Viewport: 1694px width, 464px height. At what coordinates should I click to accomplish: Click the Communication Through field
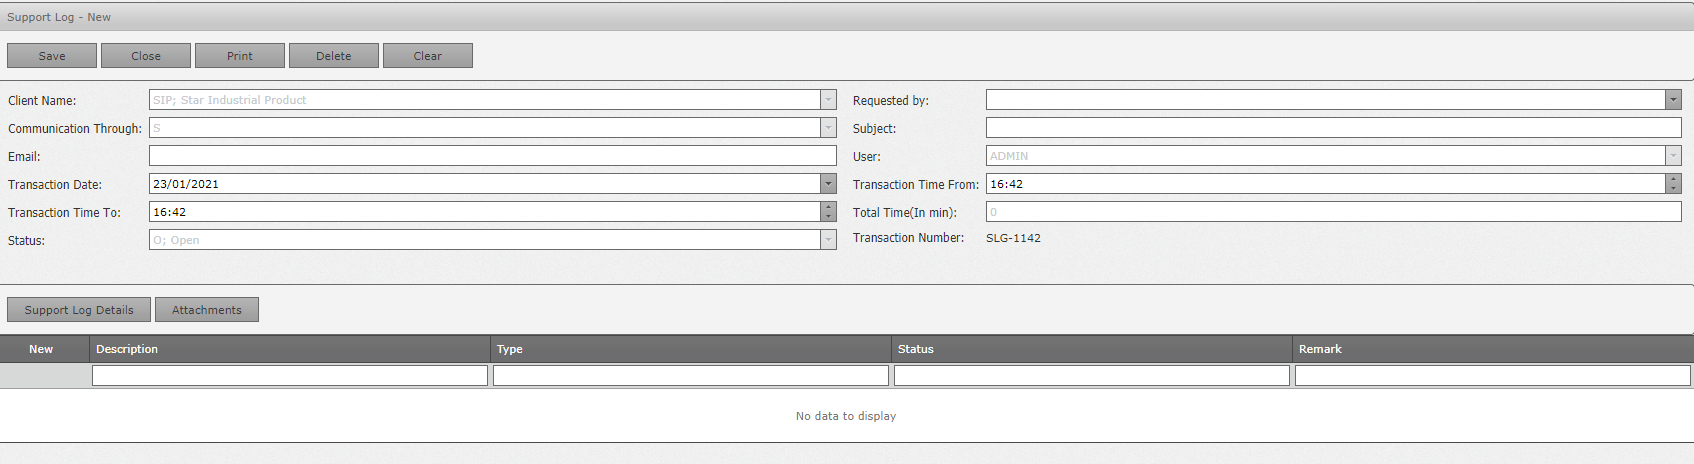tap(485, 128)
